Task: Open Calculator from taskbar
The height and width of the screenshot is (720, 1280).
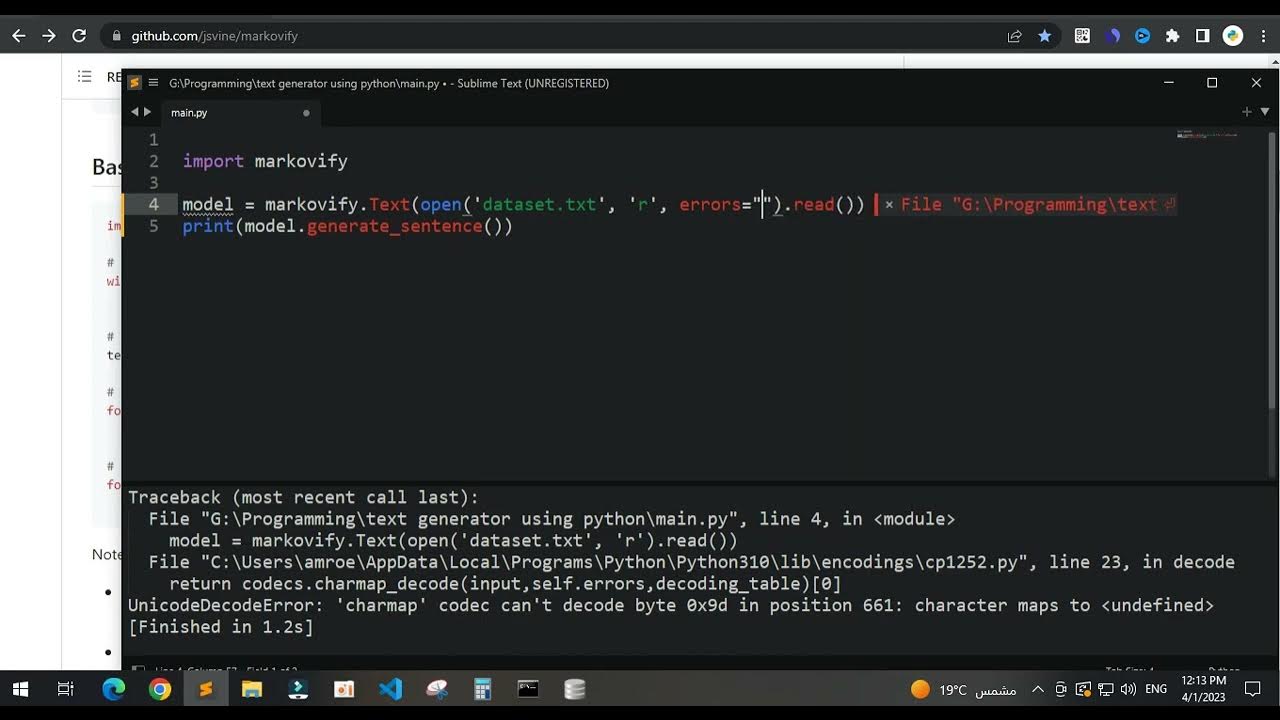Action: tap(483, 689)
